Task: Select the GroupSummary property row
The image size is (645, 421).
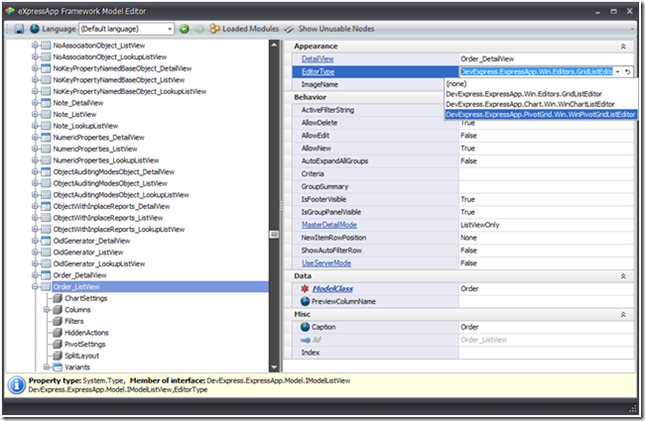Action: [x=375, y=186]
